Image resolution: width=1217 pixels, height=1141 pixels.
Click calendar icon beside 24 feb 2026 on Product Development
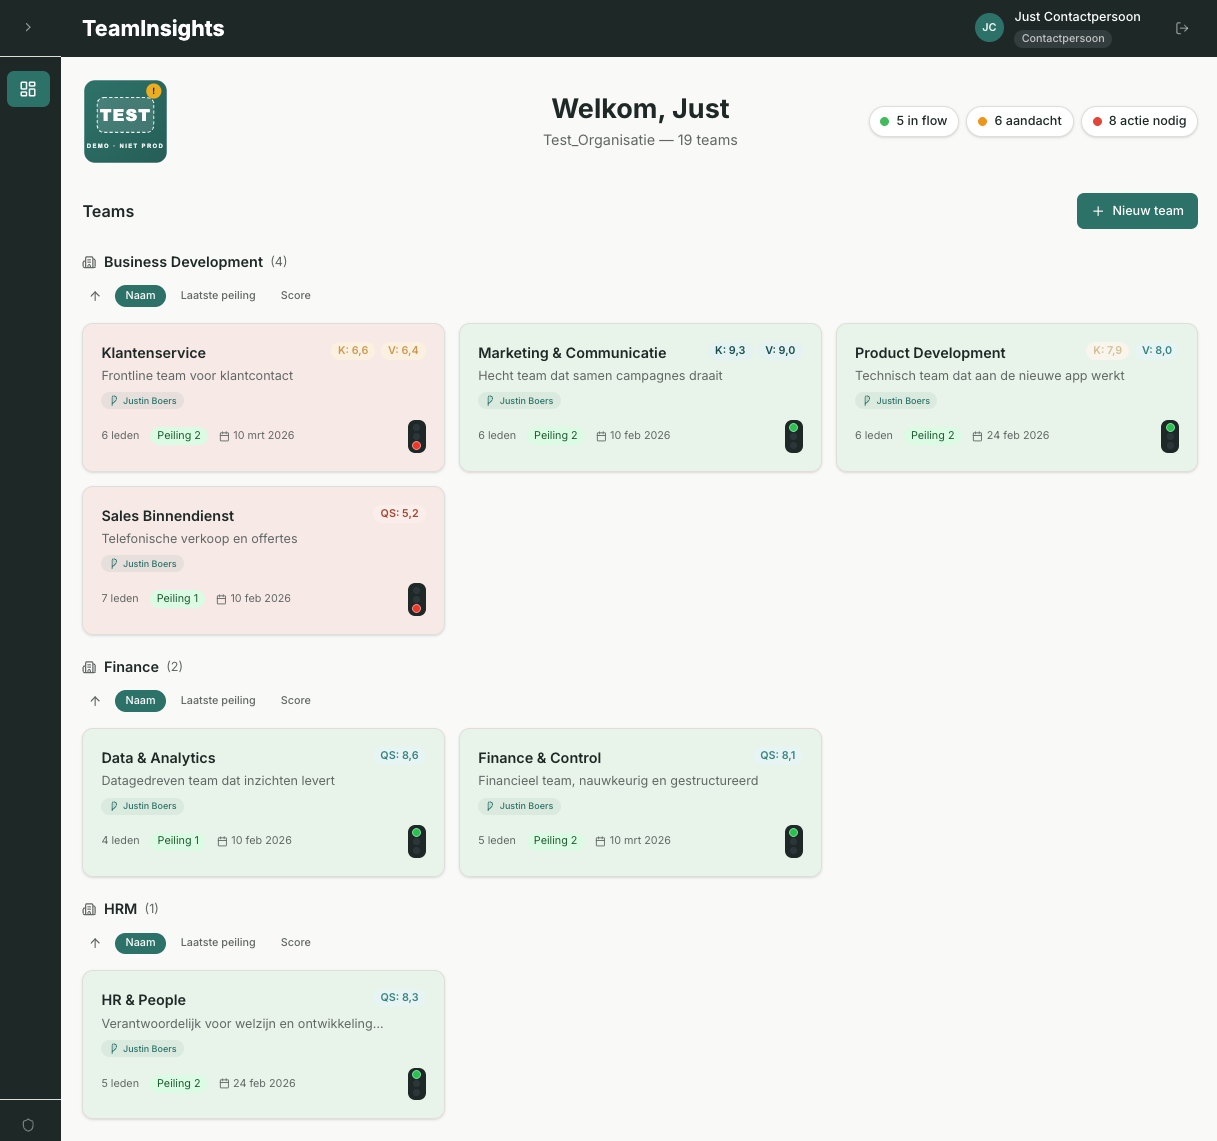coord(977,436)
